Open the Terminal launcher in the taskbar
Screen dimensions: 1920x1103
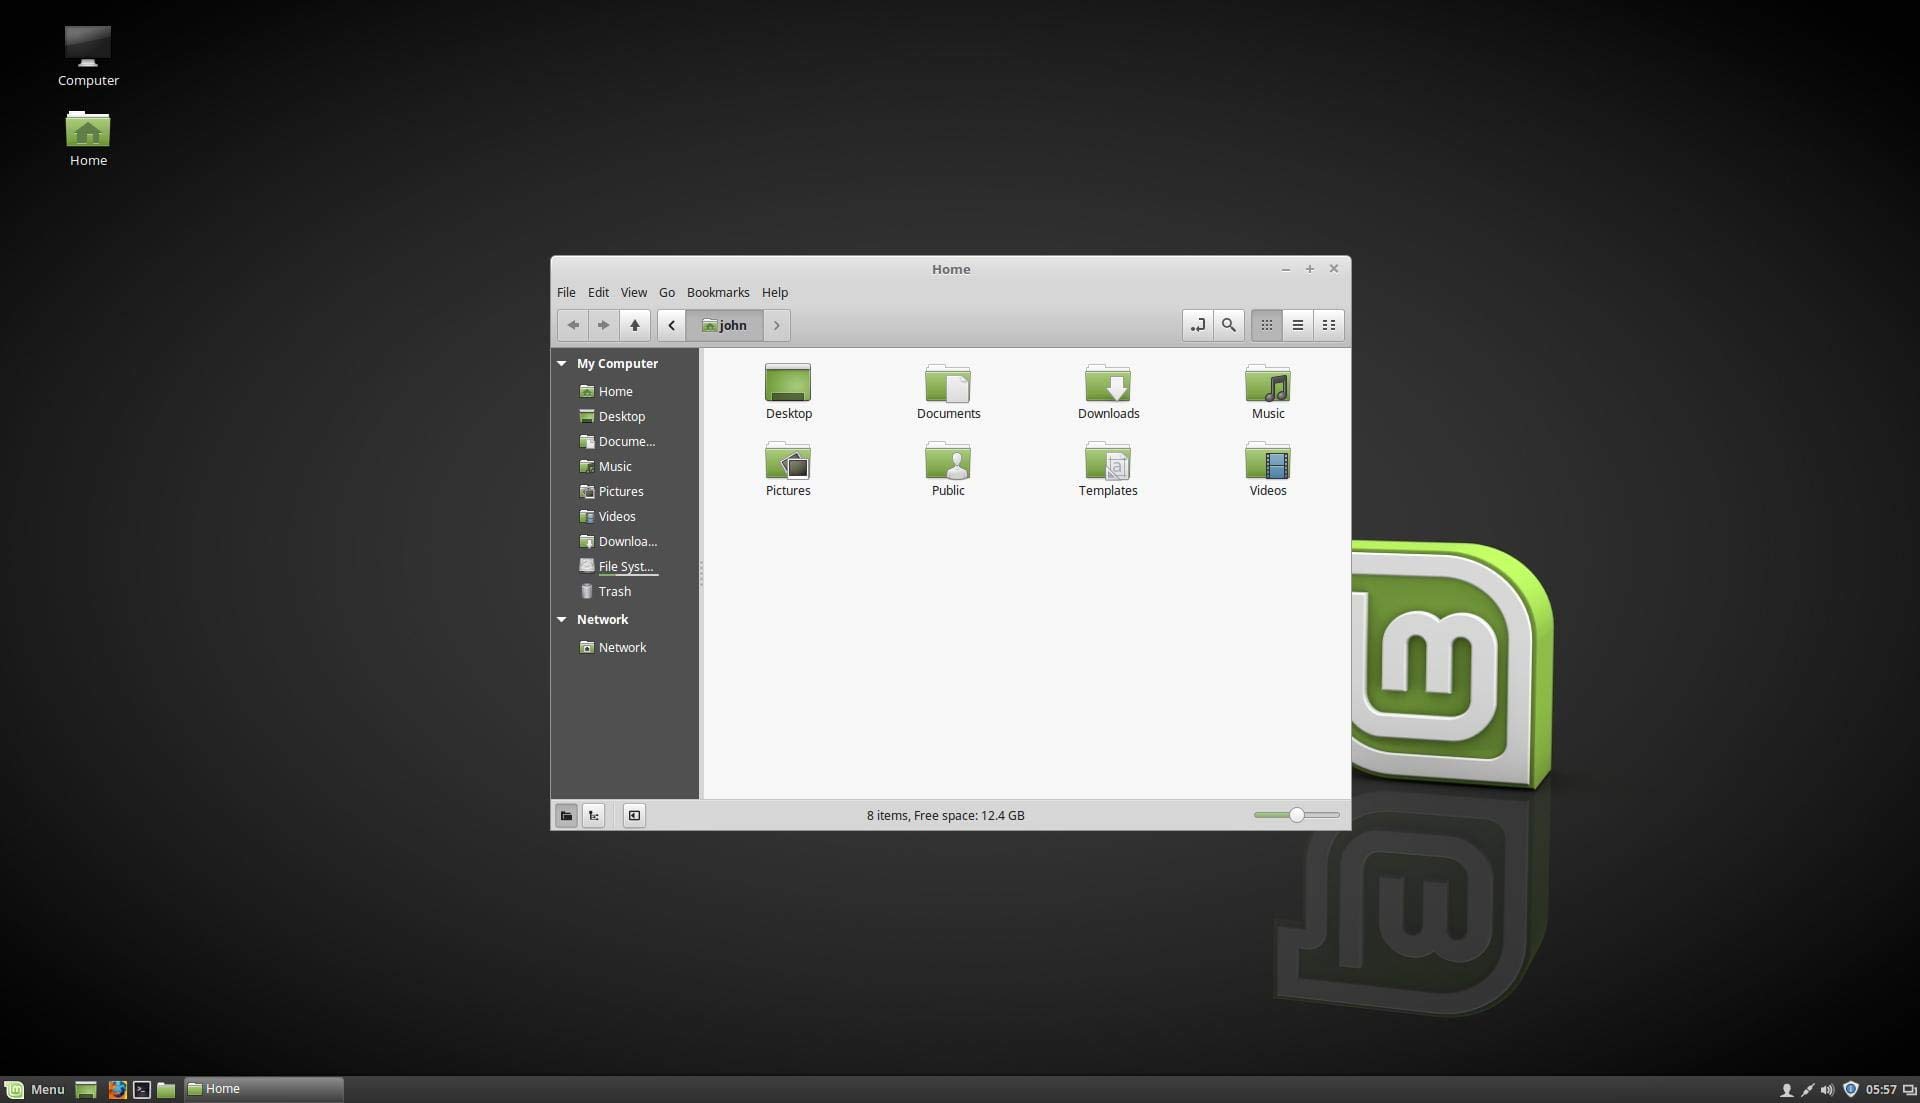pyautogui.click(x=142, y=1089)
